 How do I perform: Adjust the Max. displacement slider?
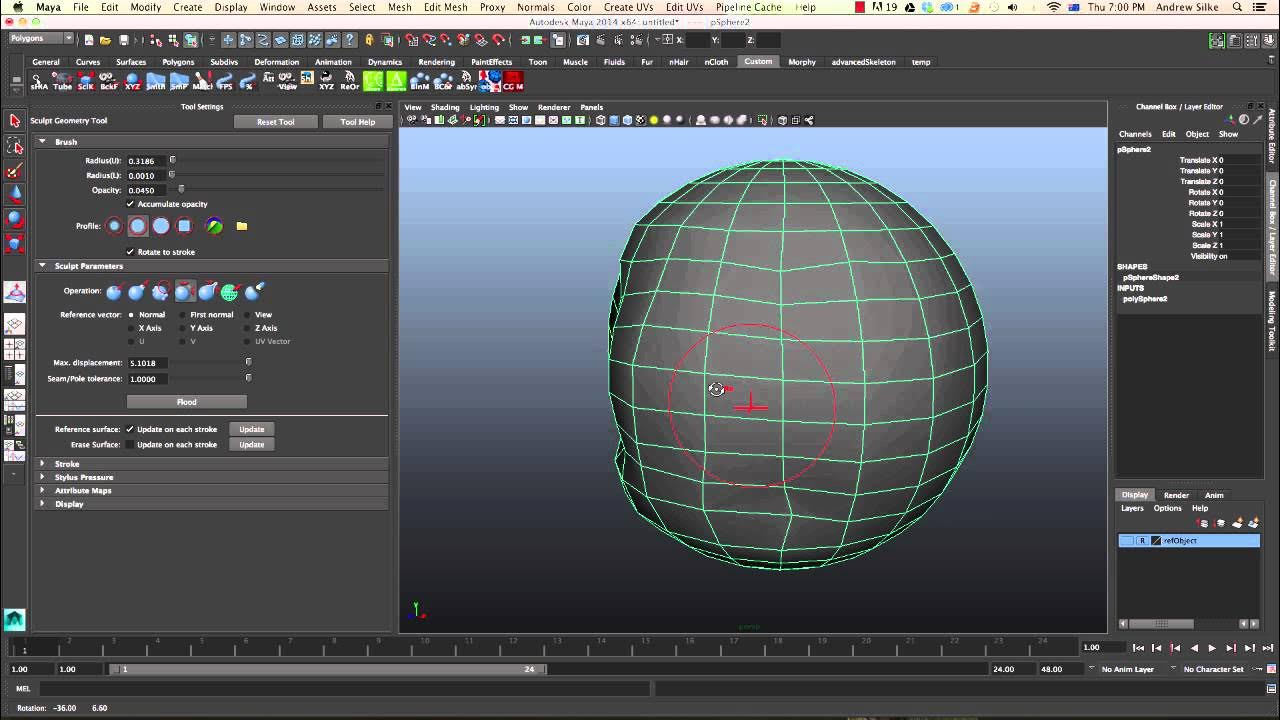click(x=248, y=362)
